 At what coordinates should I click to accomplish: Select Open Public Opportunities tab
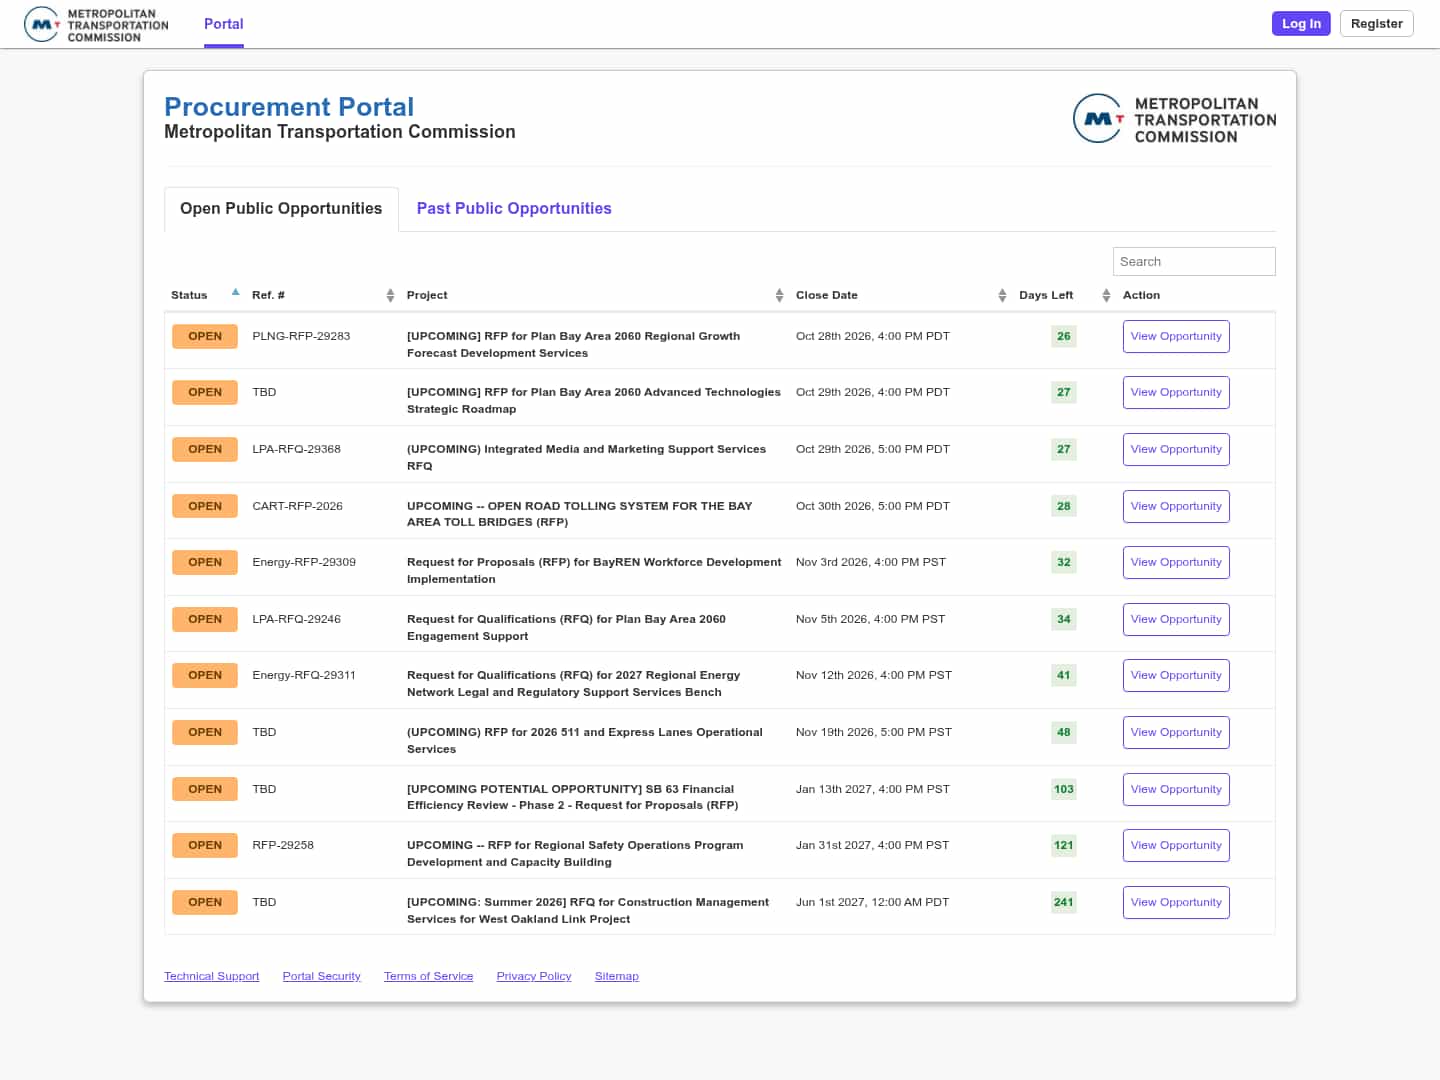click(x=281, y=208)
